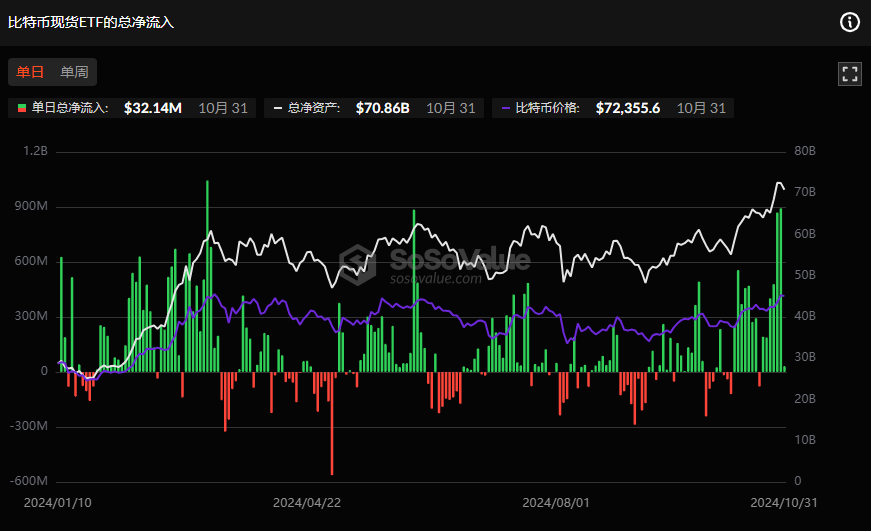Click the purple 比特币价格 legend line marker
Screen dimensions: 871x531
(505, 108)
